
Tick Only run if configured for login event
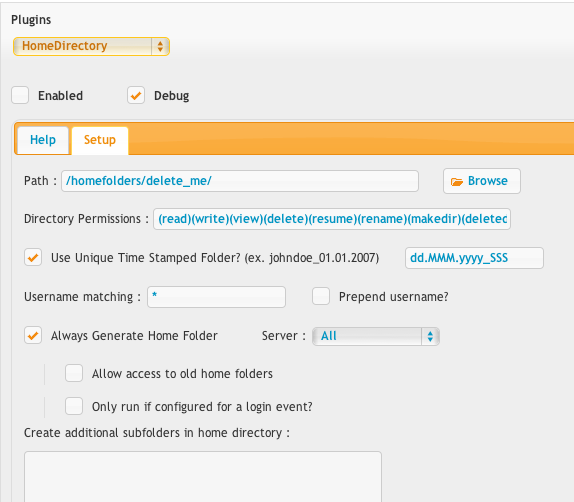coord(74,406)
